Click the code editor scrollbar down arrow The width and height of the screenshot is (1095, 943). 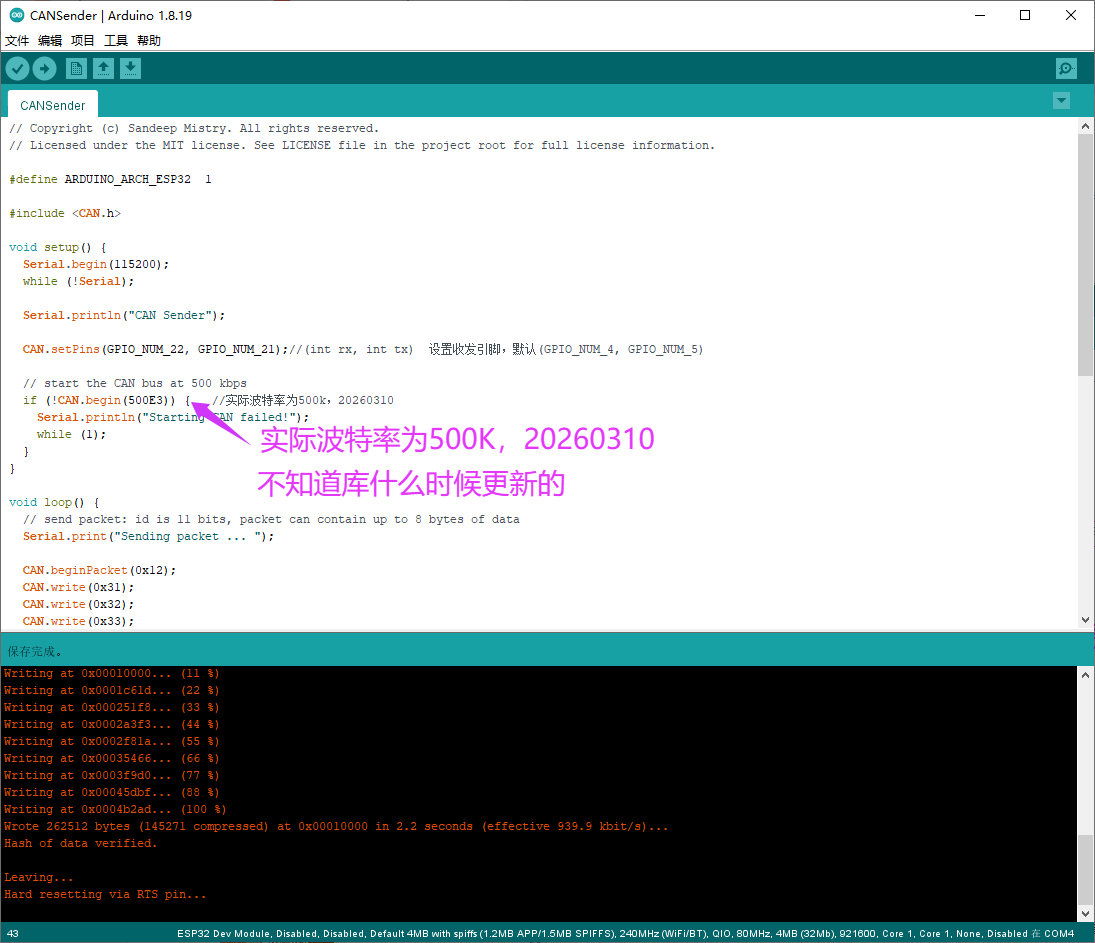click(1085, 620)
